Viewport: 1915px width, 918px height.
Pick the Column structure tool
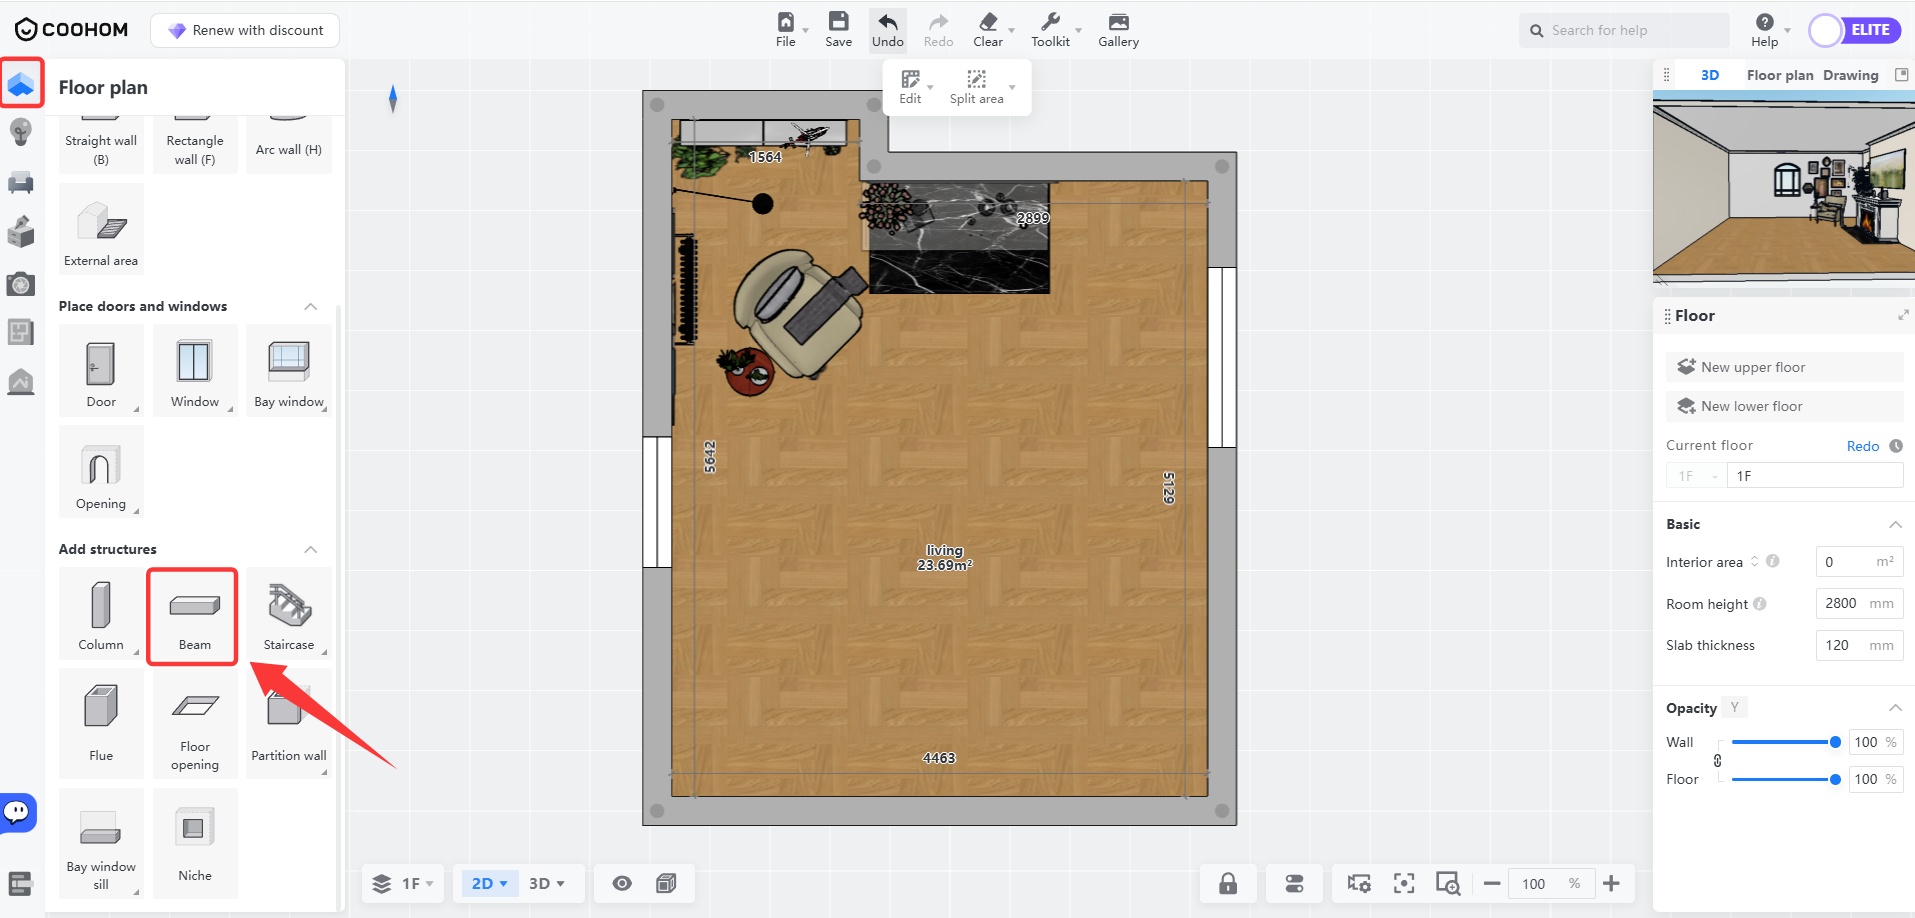[101, 616]
